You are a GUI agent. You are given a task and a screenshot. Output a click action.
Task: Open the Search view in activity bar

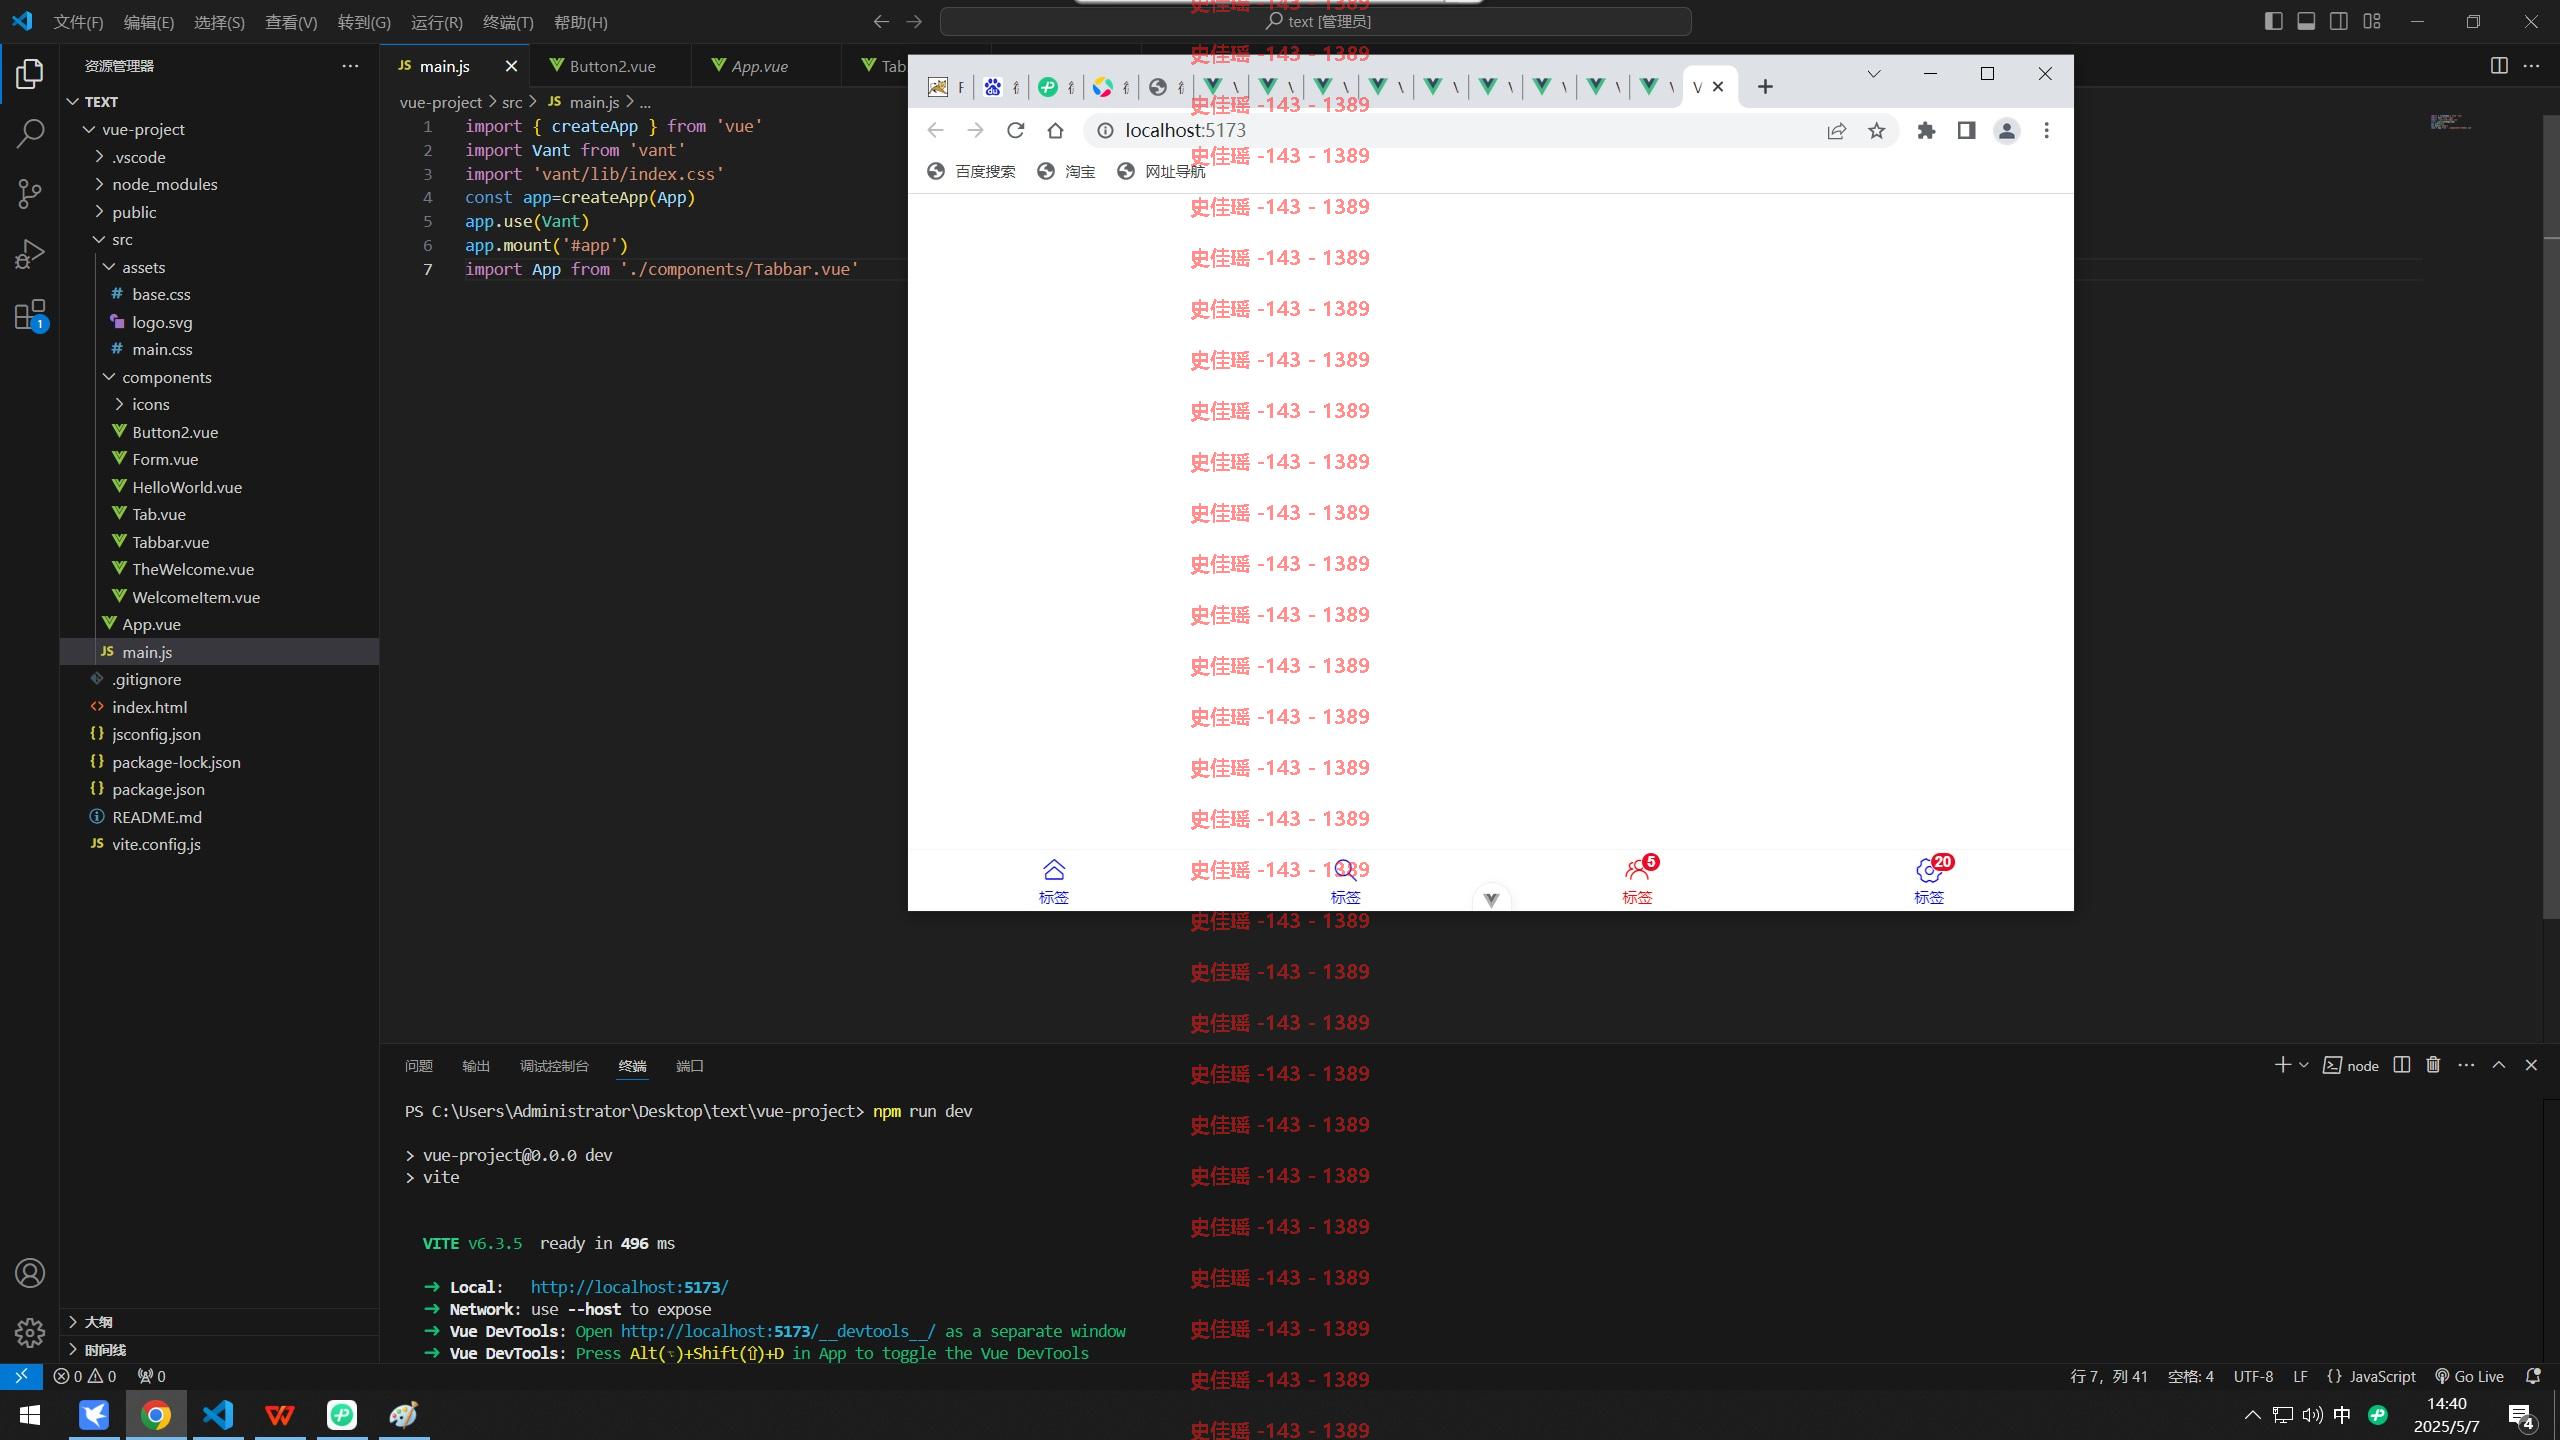point(30,133)
